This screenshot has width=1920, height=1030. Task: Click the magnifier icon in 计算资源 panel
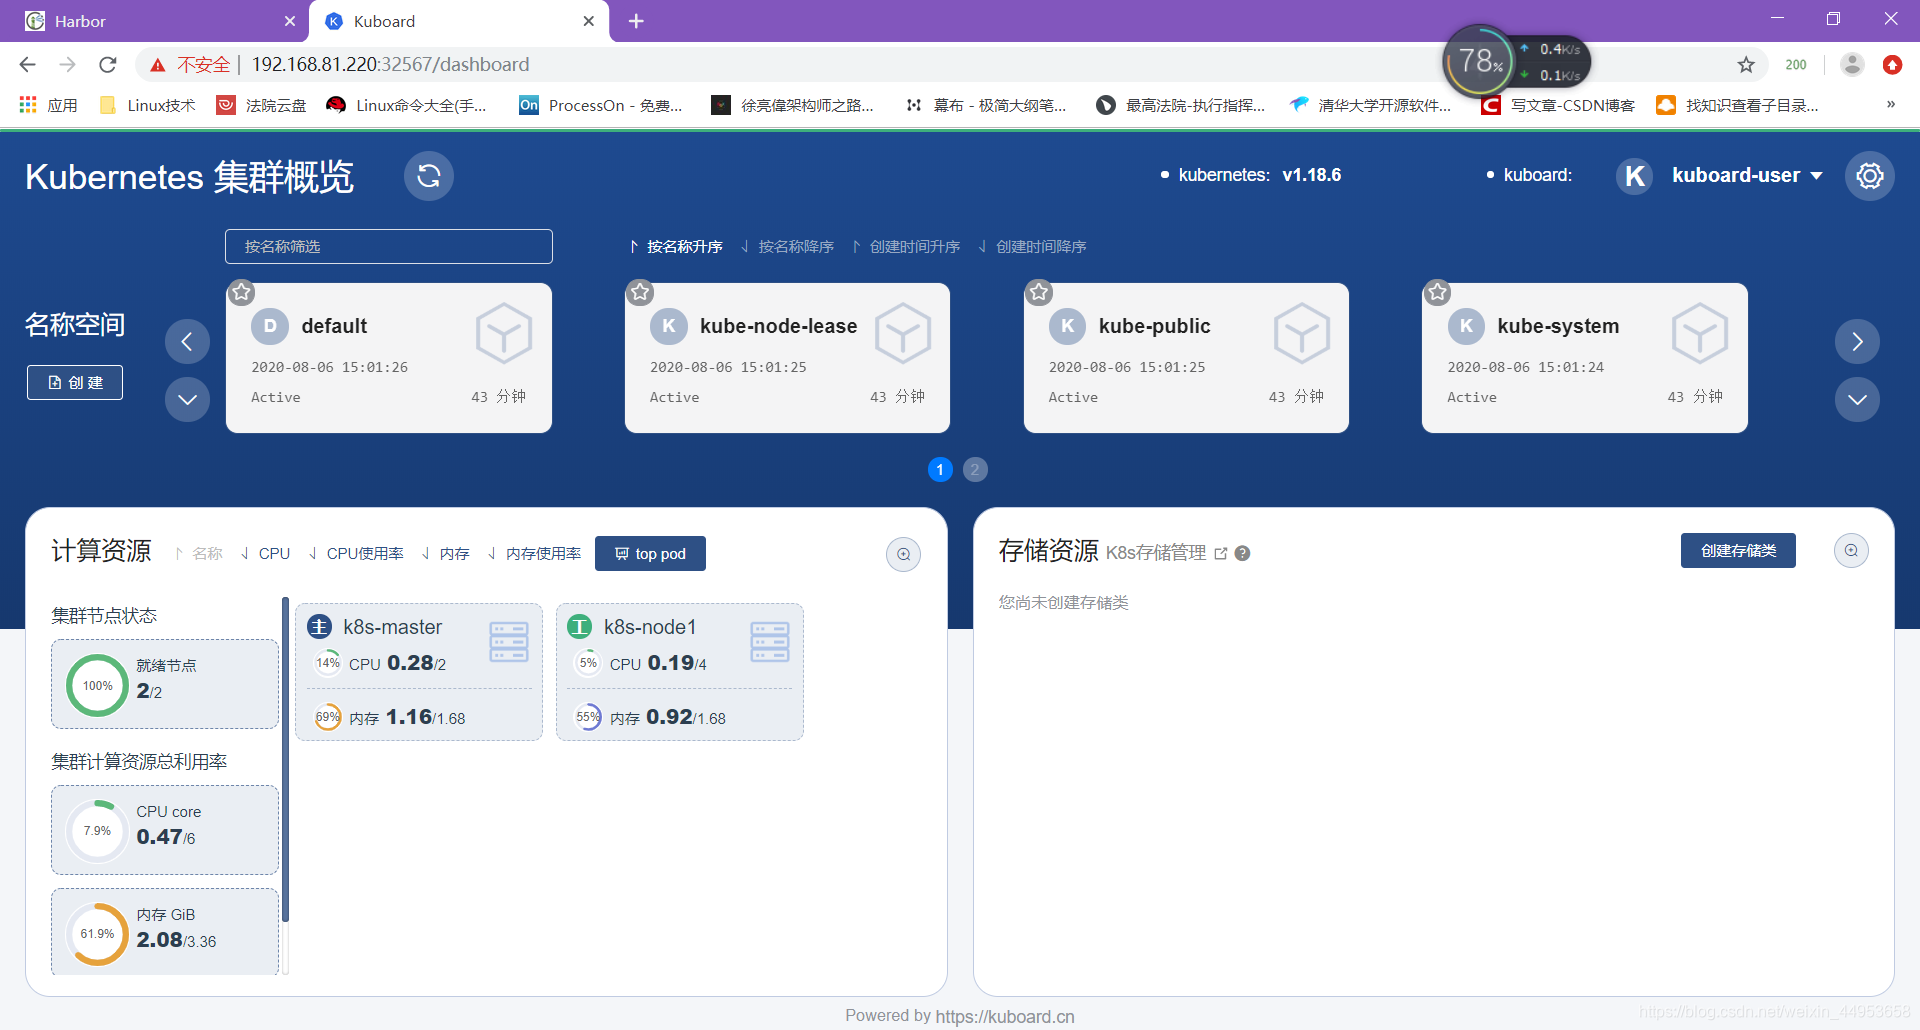coord(903,554)
